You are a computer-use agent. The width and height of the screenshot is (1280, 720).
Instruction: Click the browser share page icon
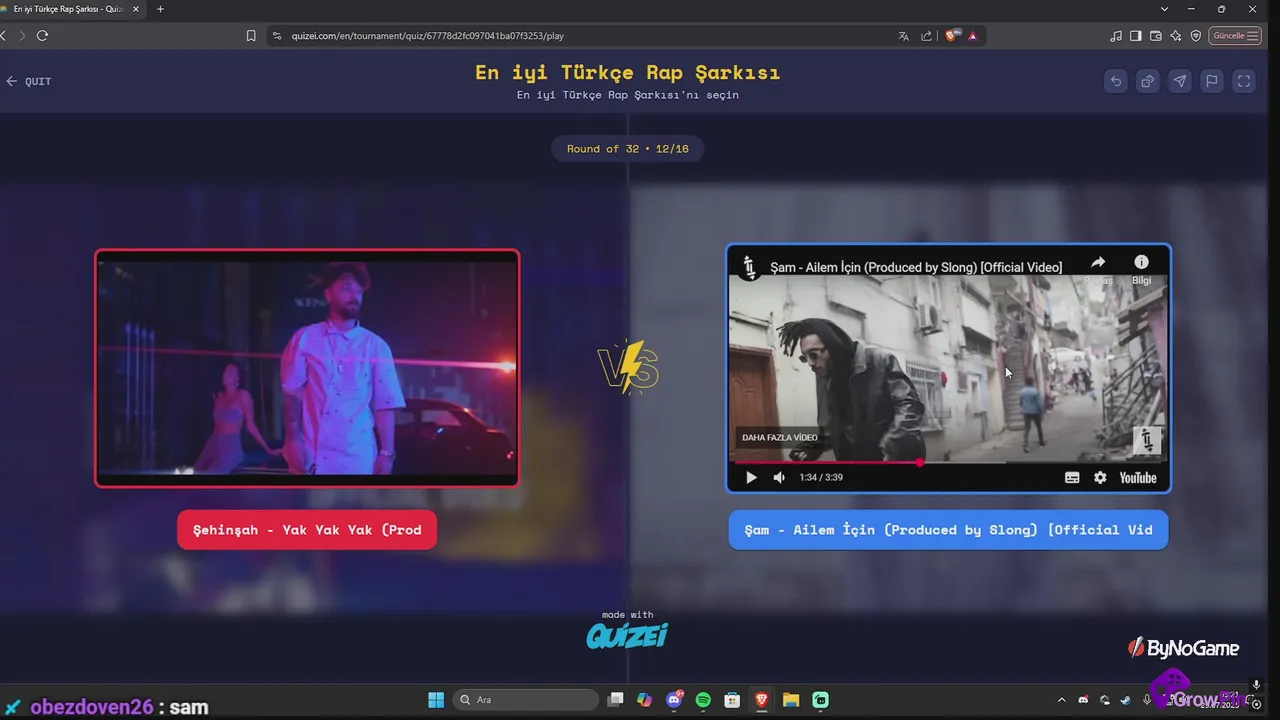click(x=926, y=36)
